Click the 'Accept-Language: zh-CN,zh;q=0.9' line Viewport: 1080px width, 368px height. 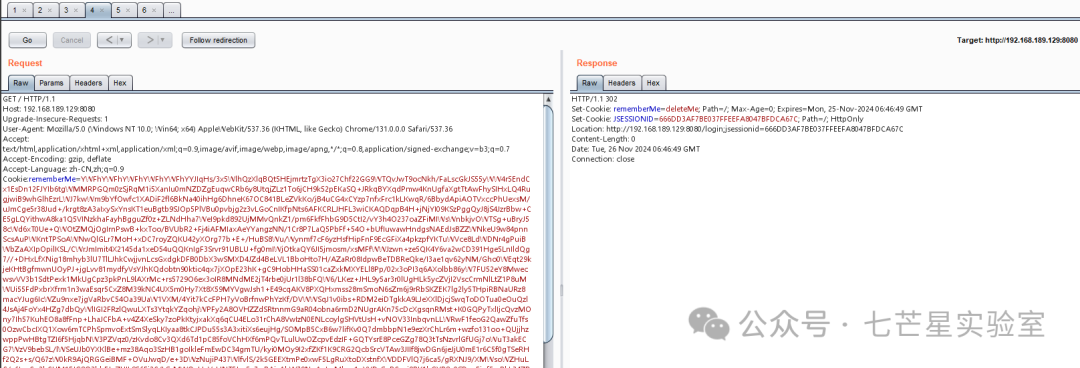click(63, 168)
